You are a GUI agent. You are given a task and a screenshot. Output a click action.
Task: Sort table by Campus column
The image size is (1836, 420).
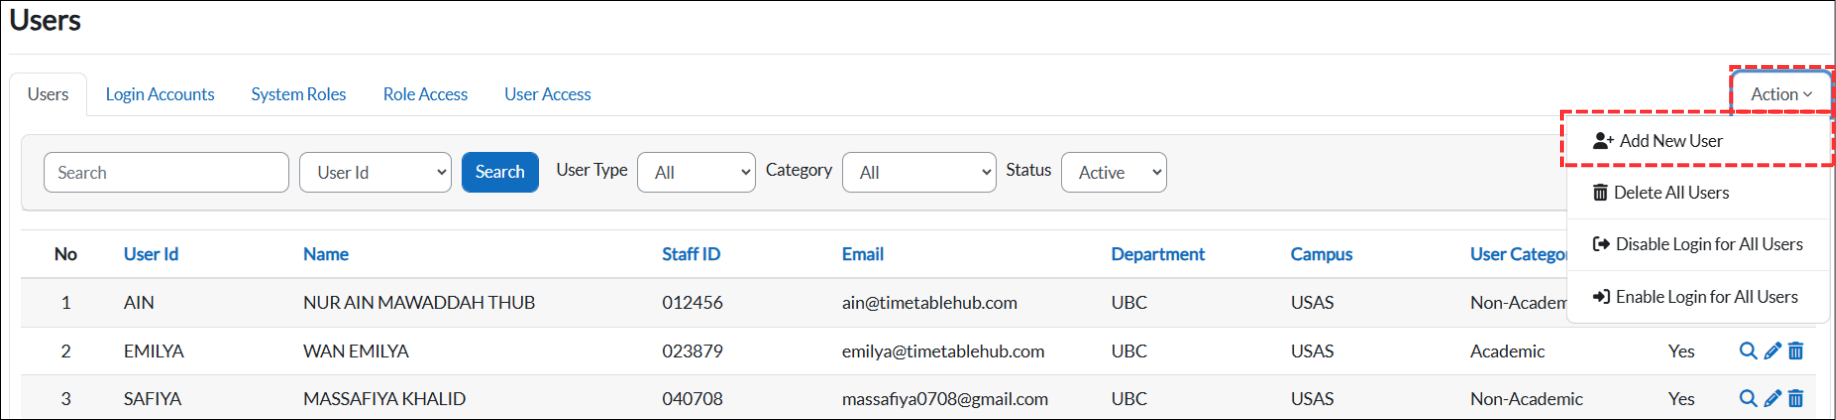click(x=1321, y=254)
